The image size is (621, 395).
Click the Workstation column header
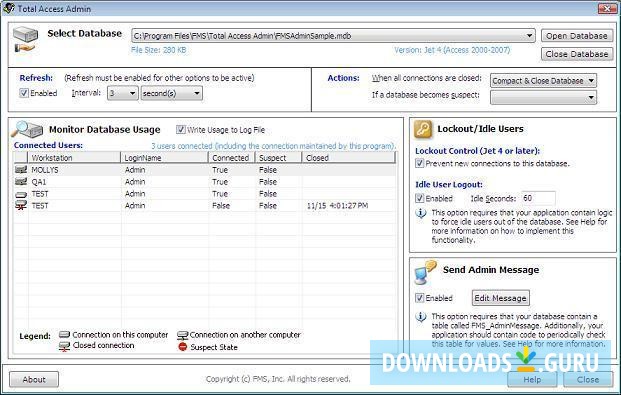coord(74,158)
